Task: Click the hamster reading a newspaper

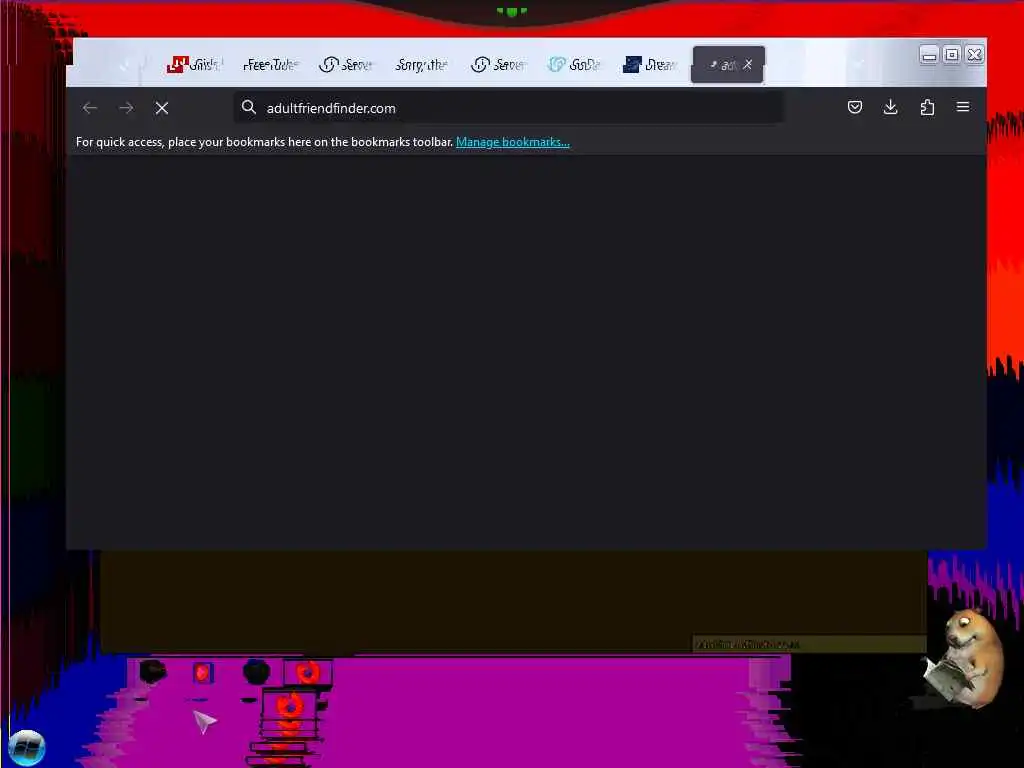Action: [963, 658]
